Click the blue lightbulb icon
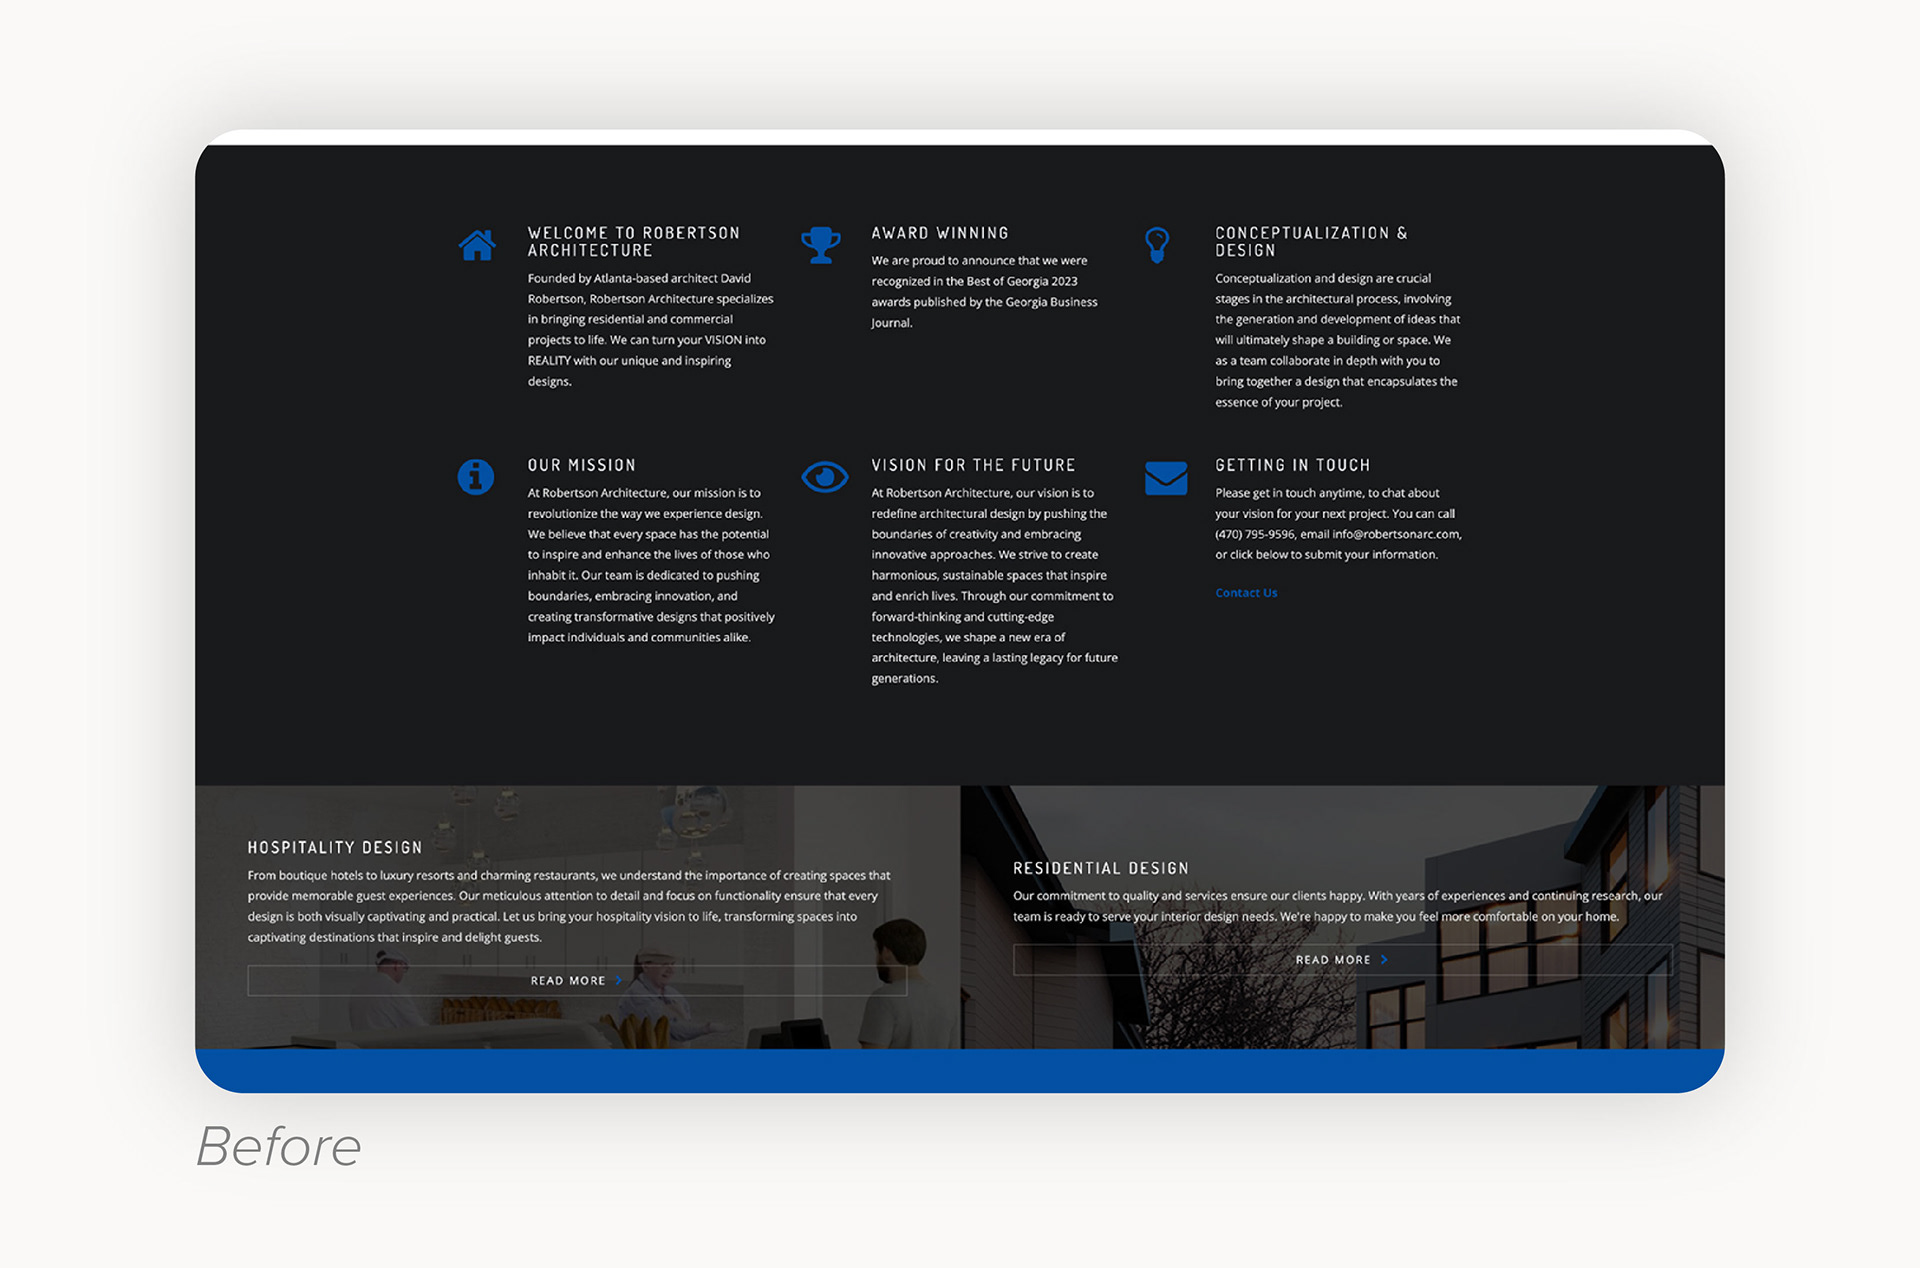The image size is (1920, 1268). (x=1157, y=244)
